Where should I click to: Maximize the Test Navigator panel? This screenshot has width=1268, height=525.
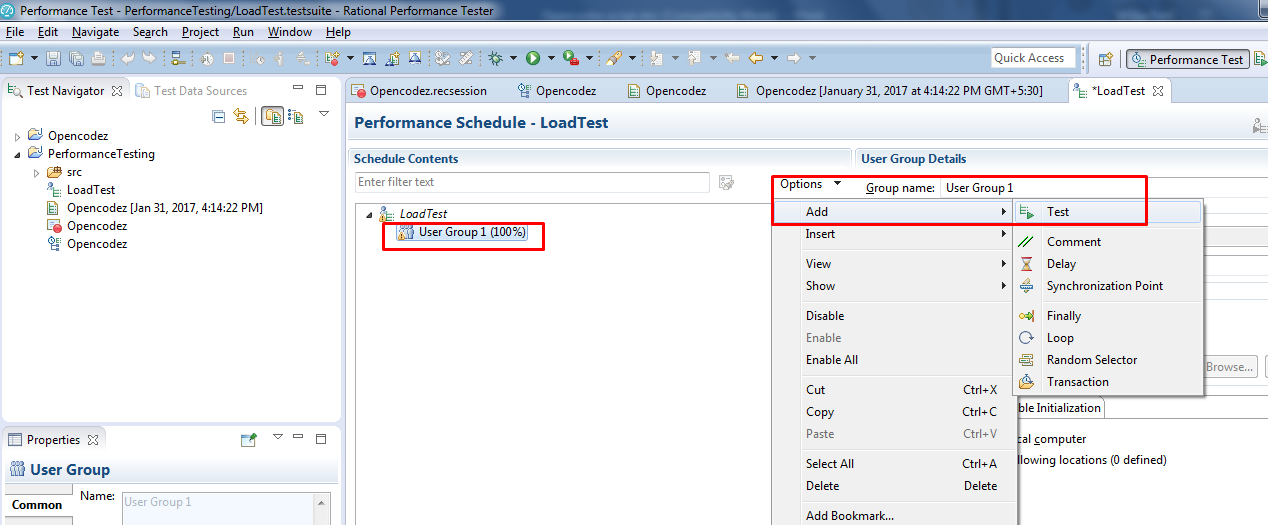321,90
